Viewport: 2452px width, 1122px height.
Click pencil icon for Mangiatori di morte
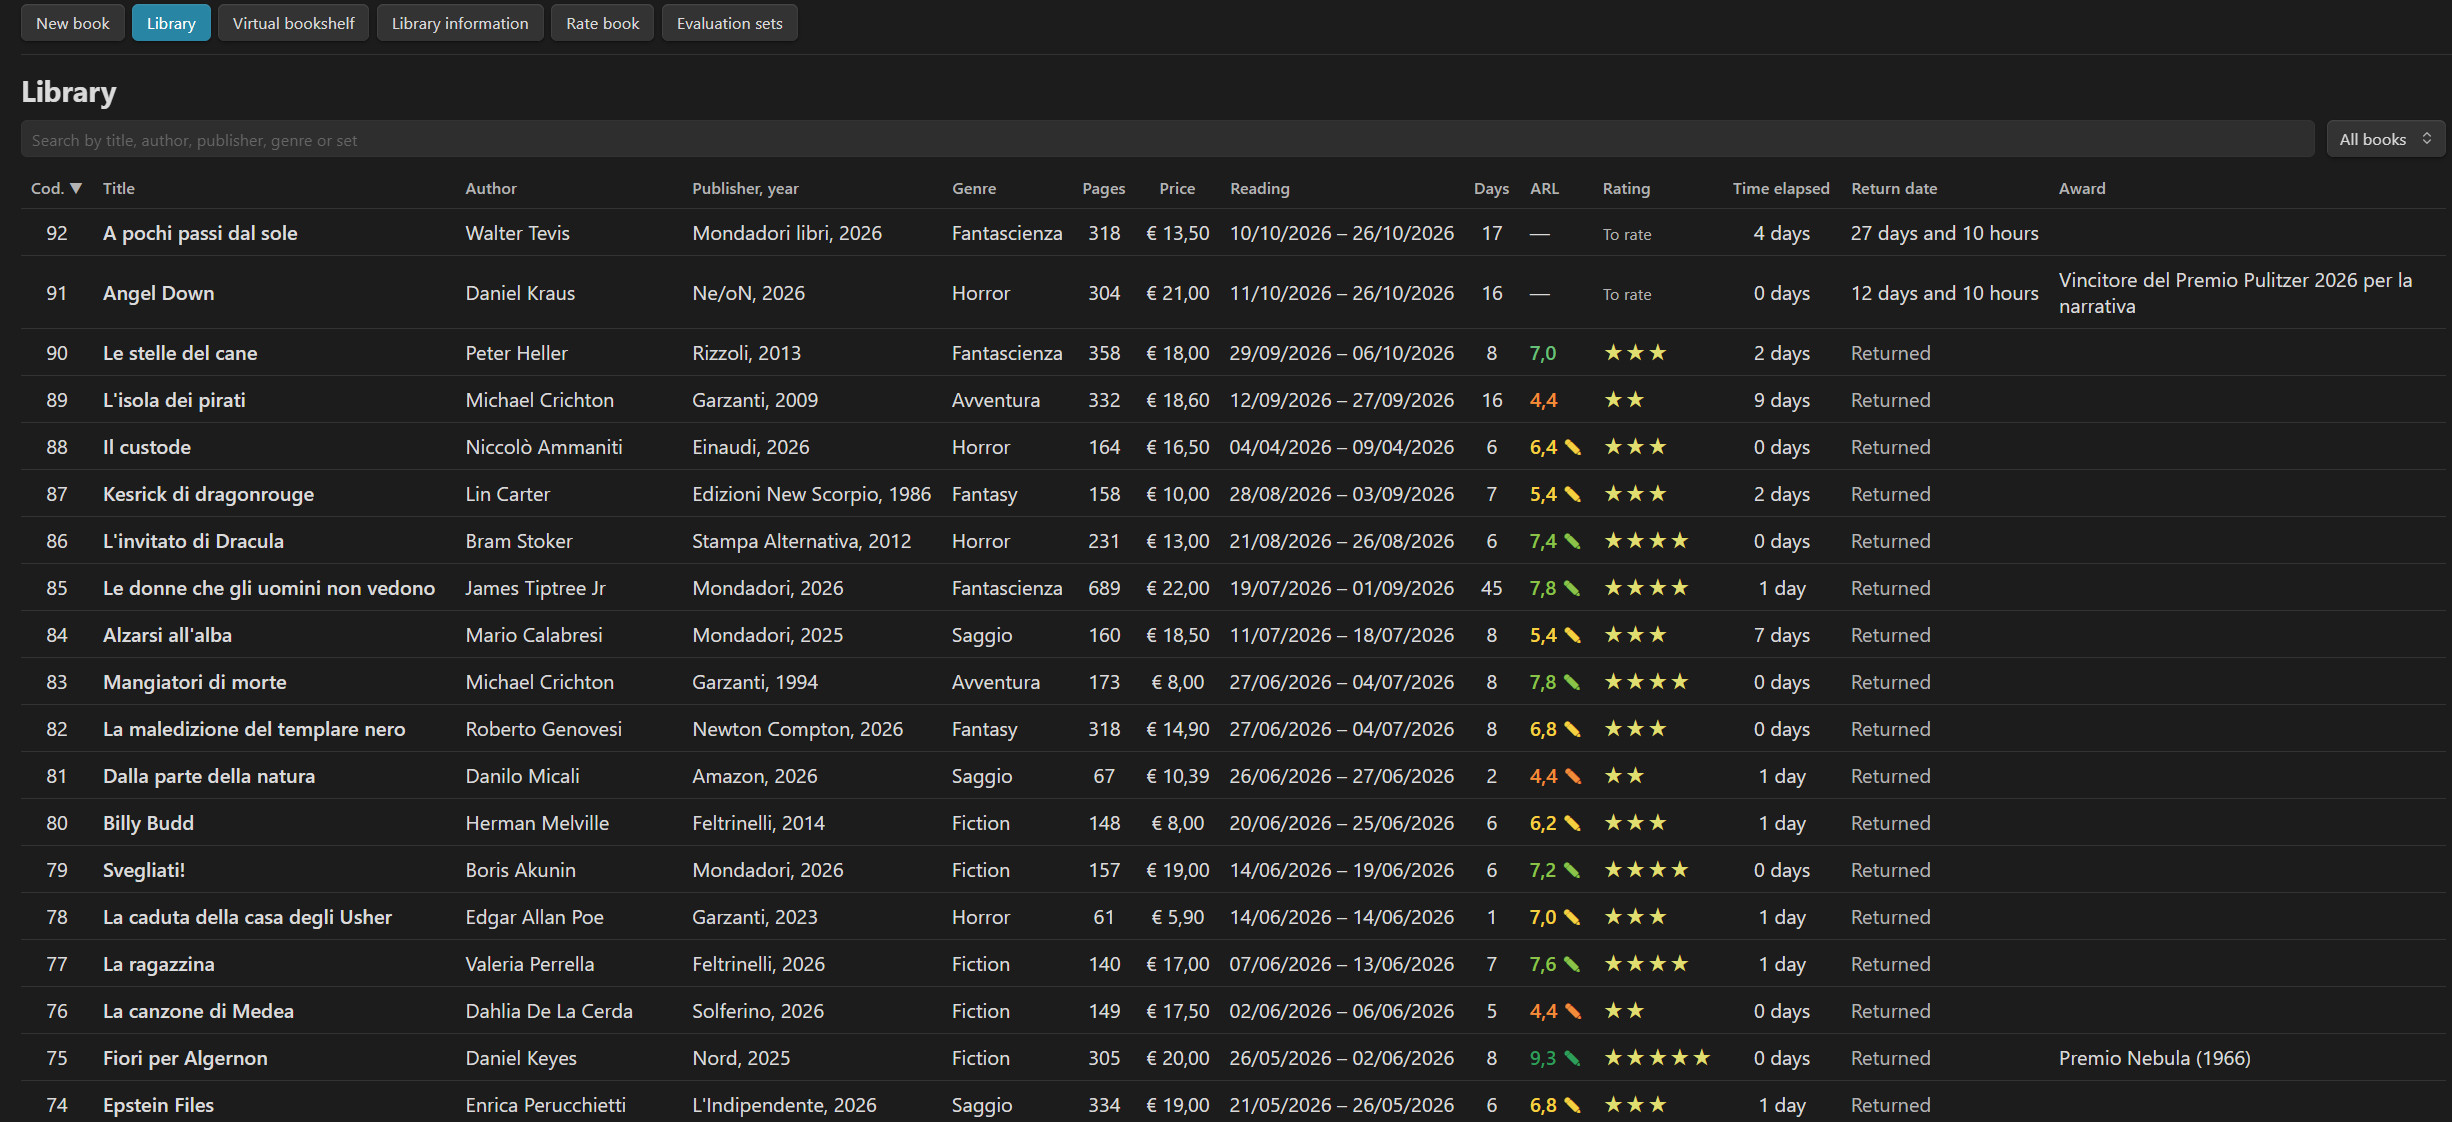click(1573, 682)
